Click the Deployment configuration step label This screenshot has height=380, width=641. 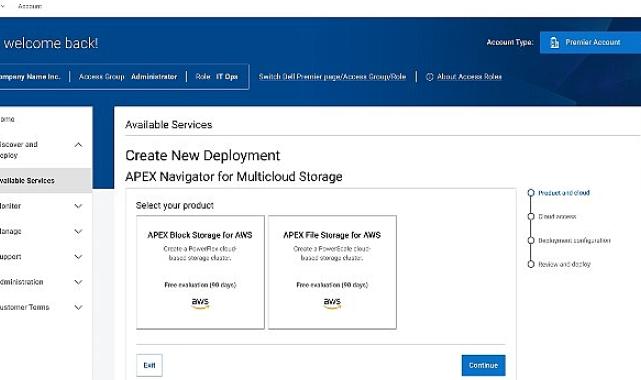click(574, 240)
